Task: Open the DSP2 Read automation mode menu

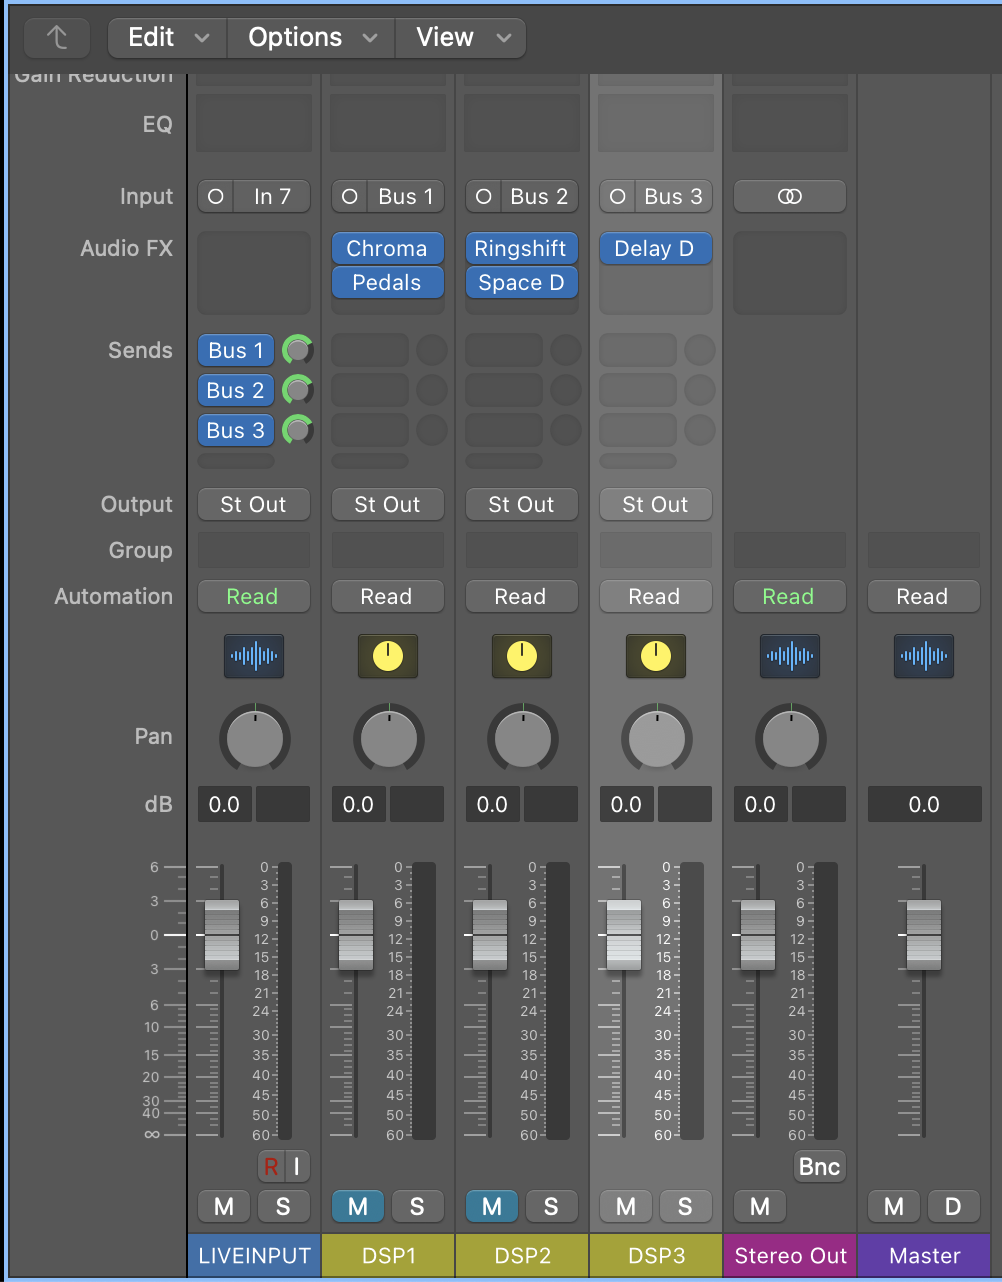Action: [x=521, y=597]
